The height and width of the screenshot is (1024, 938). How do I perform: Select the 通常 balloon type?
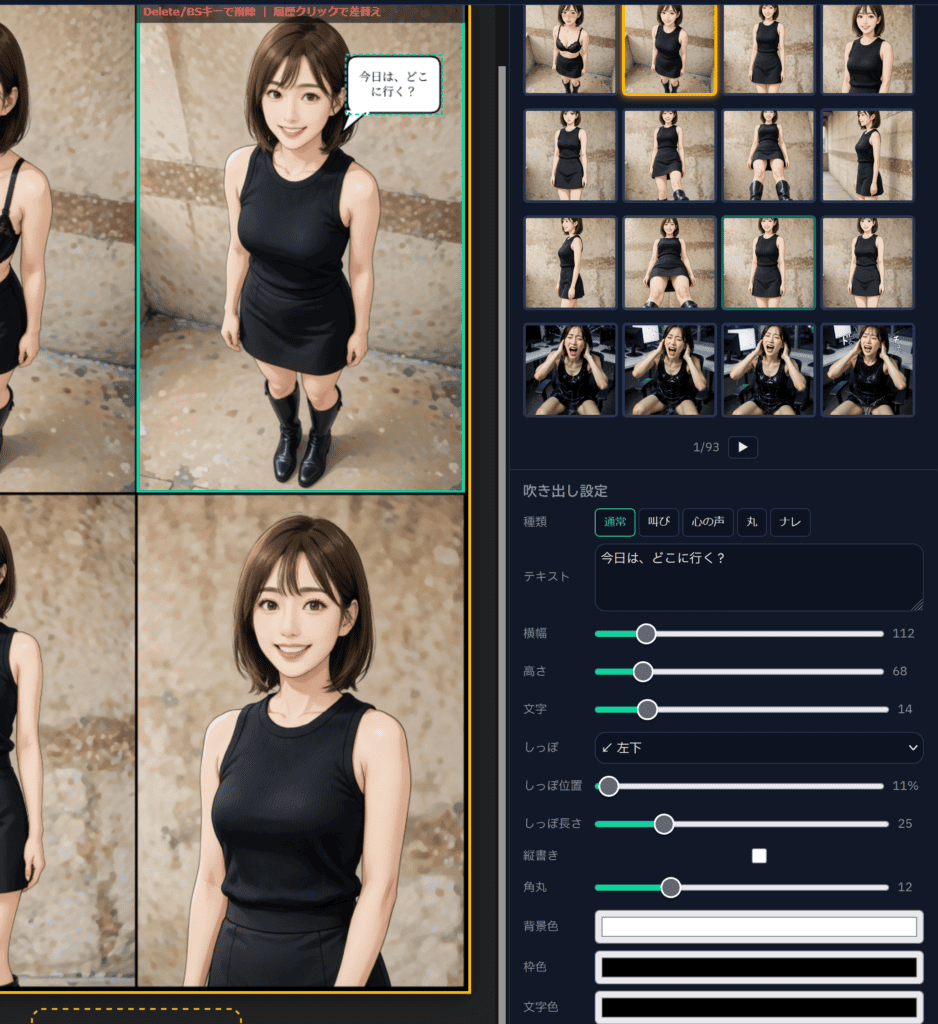point(615,522)
